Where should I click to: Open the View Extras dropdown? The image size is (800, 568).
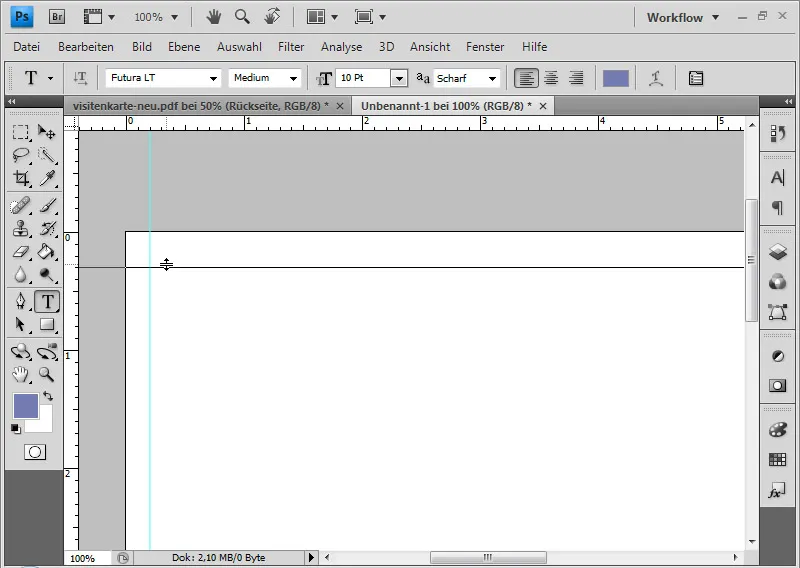[x=99, y=17]
